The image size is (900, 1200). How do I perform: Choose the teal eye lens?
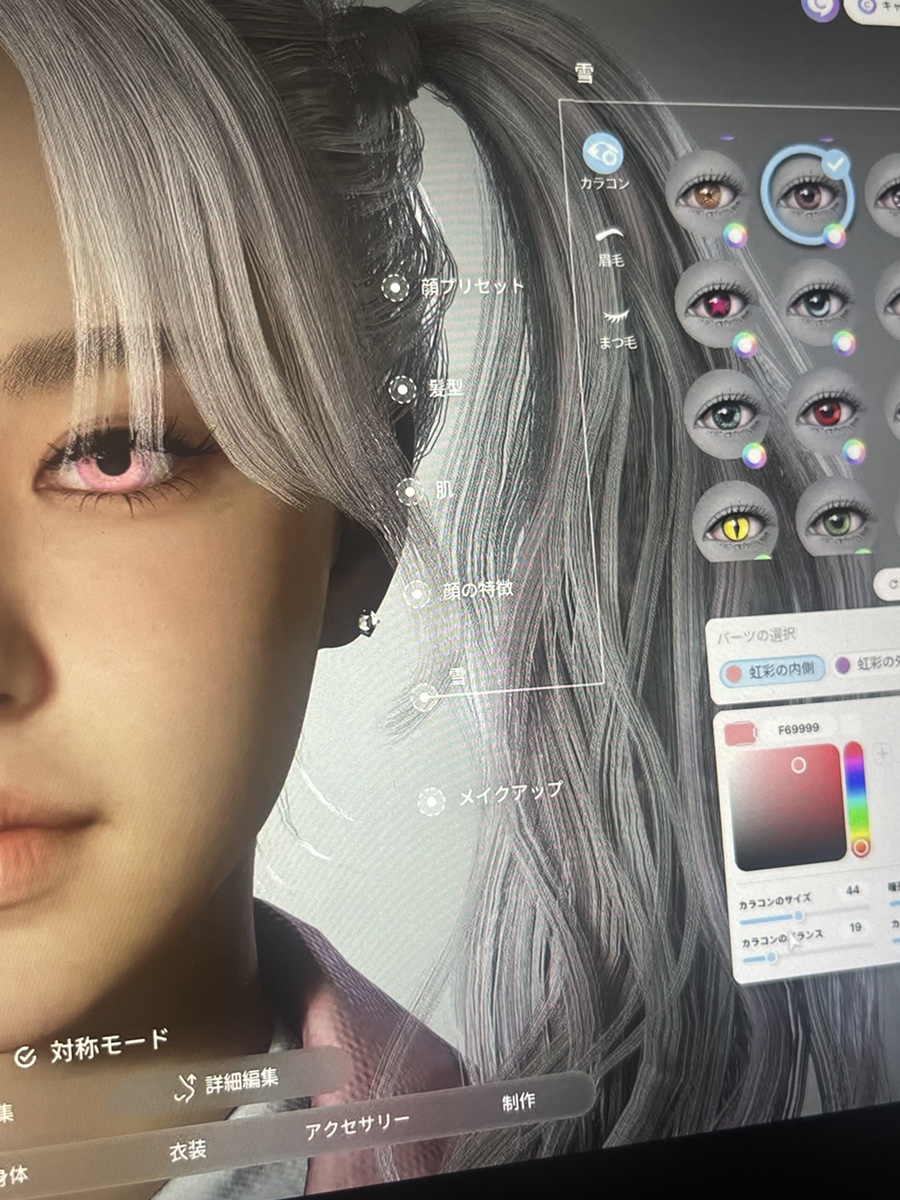[x=725, y=414]
